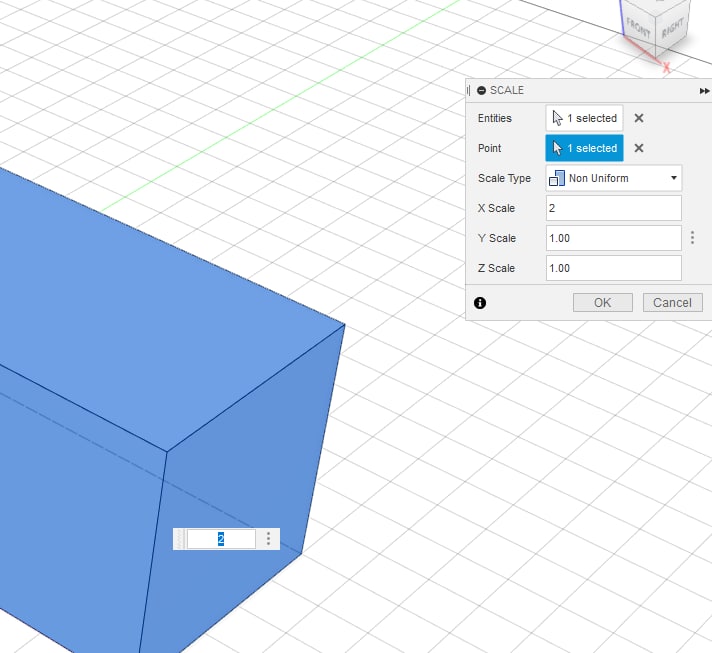Click the double-arrow expand icon in SCALE header

click(x=704, y=91)
